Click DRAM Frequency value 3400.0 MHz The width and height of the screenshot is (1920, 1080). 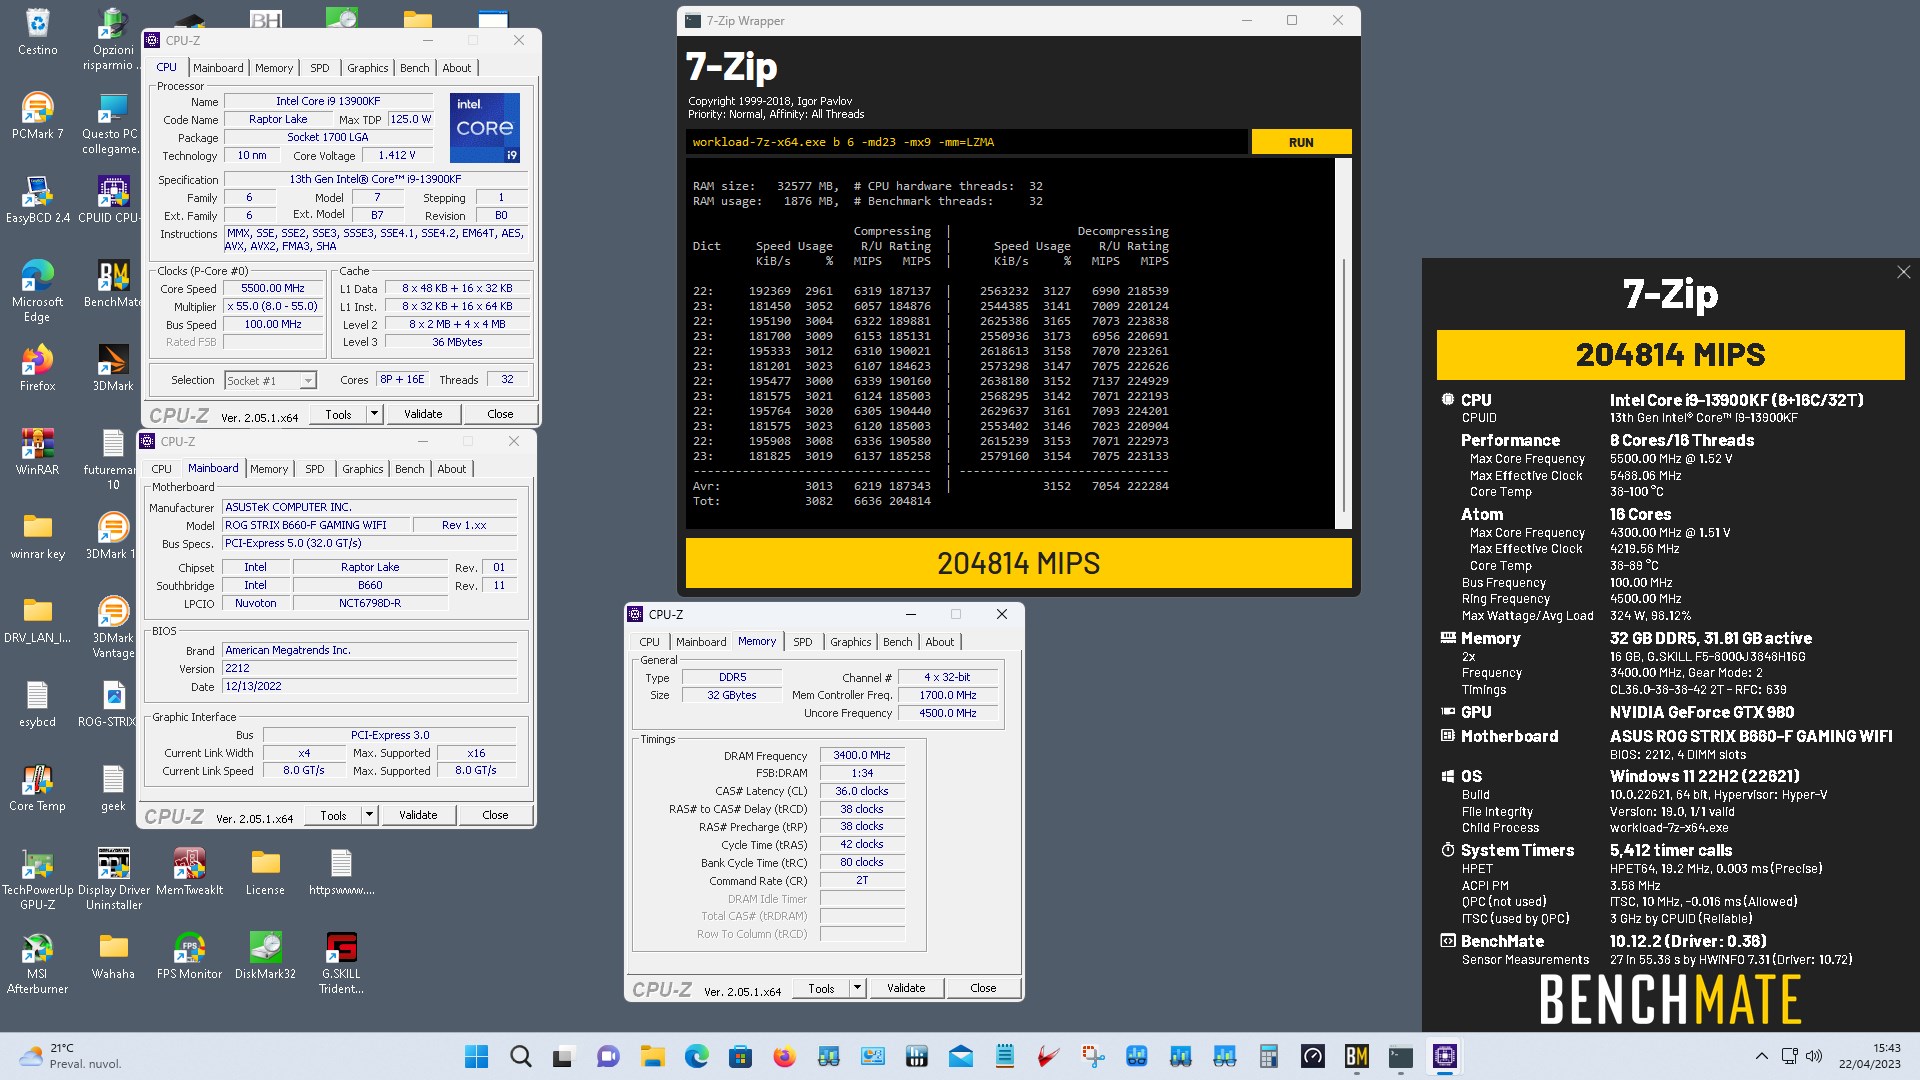[x=862, y=755]
